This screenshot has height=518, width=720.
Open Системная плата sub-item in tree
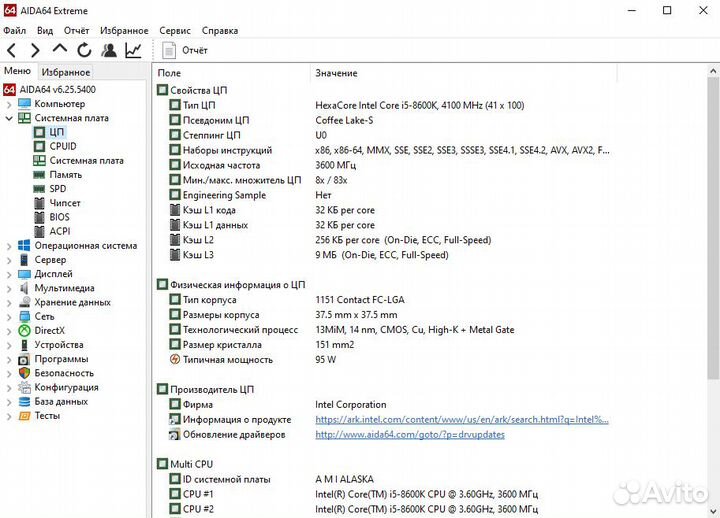(79, 161)
